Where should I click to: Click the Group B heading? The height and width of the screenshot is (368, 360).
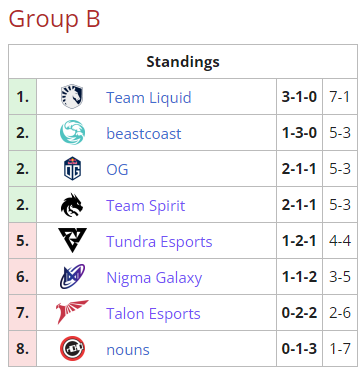tap(54, 19)
